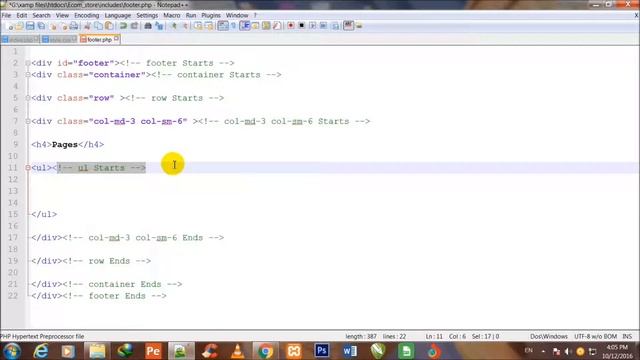Open the Macro menu

click(x=171, y=16)
